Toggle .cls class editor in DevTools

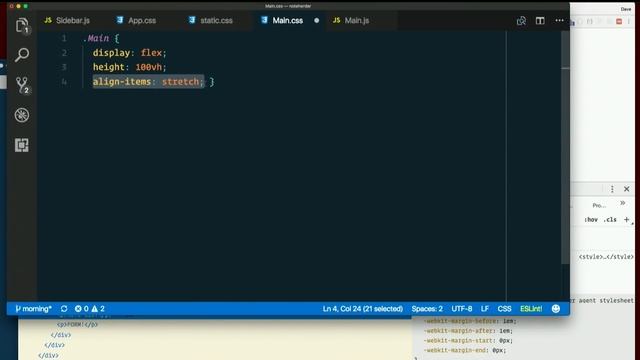click(610, 220)
